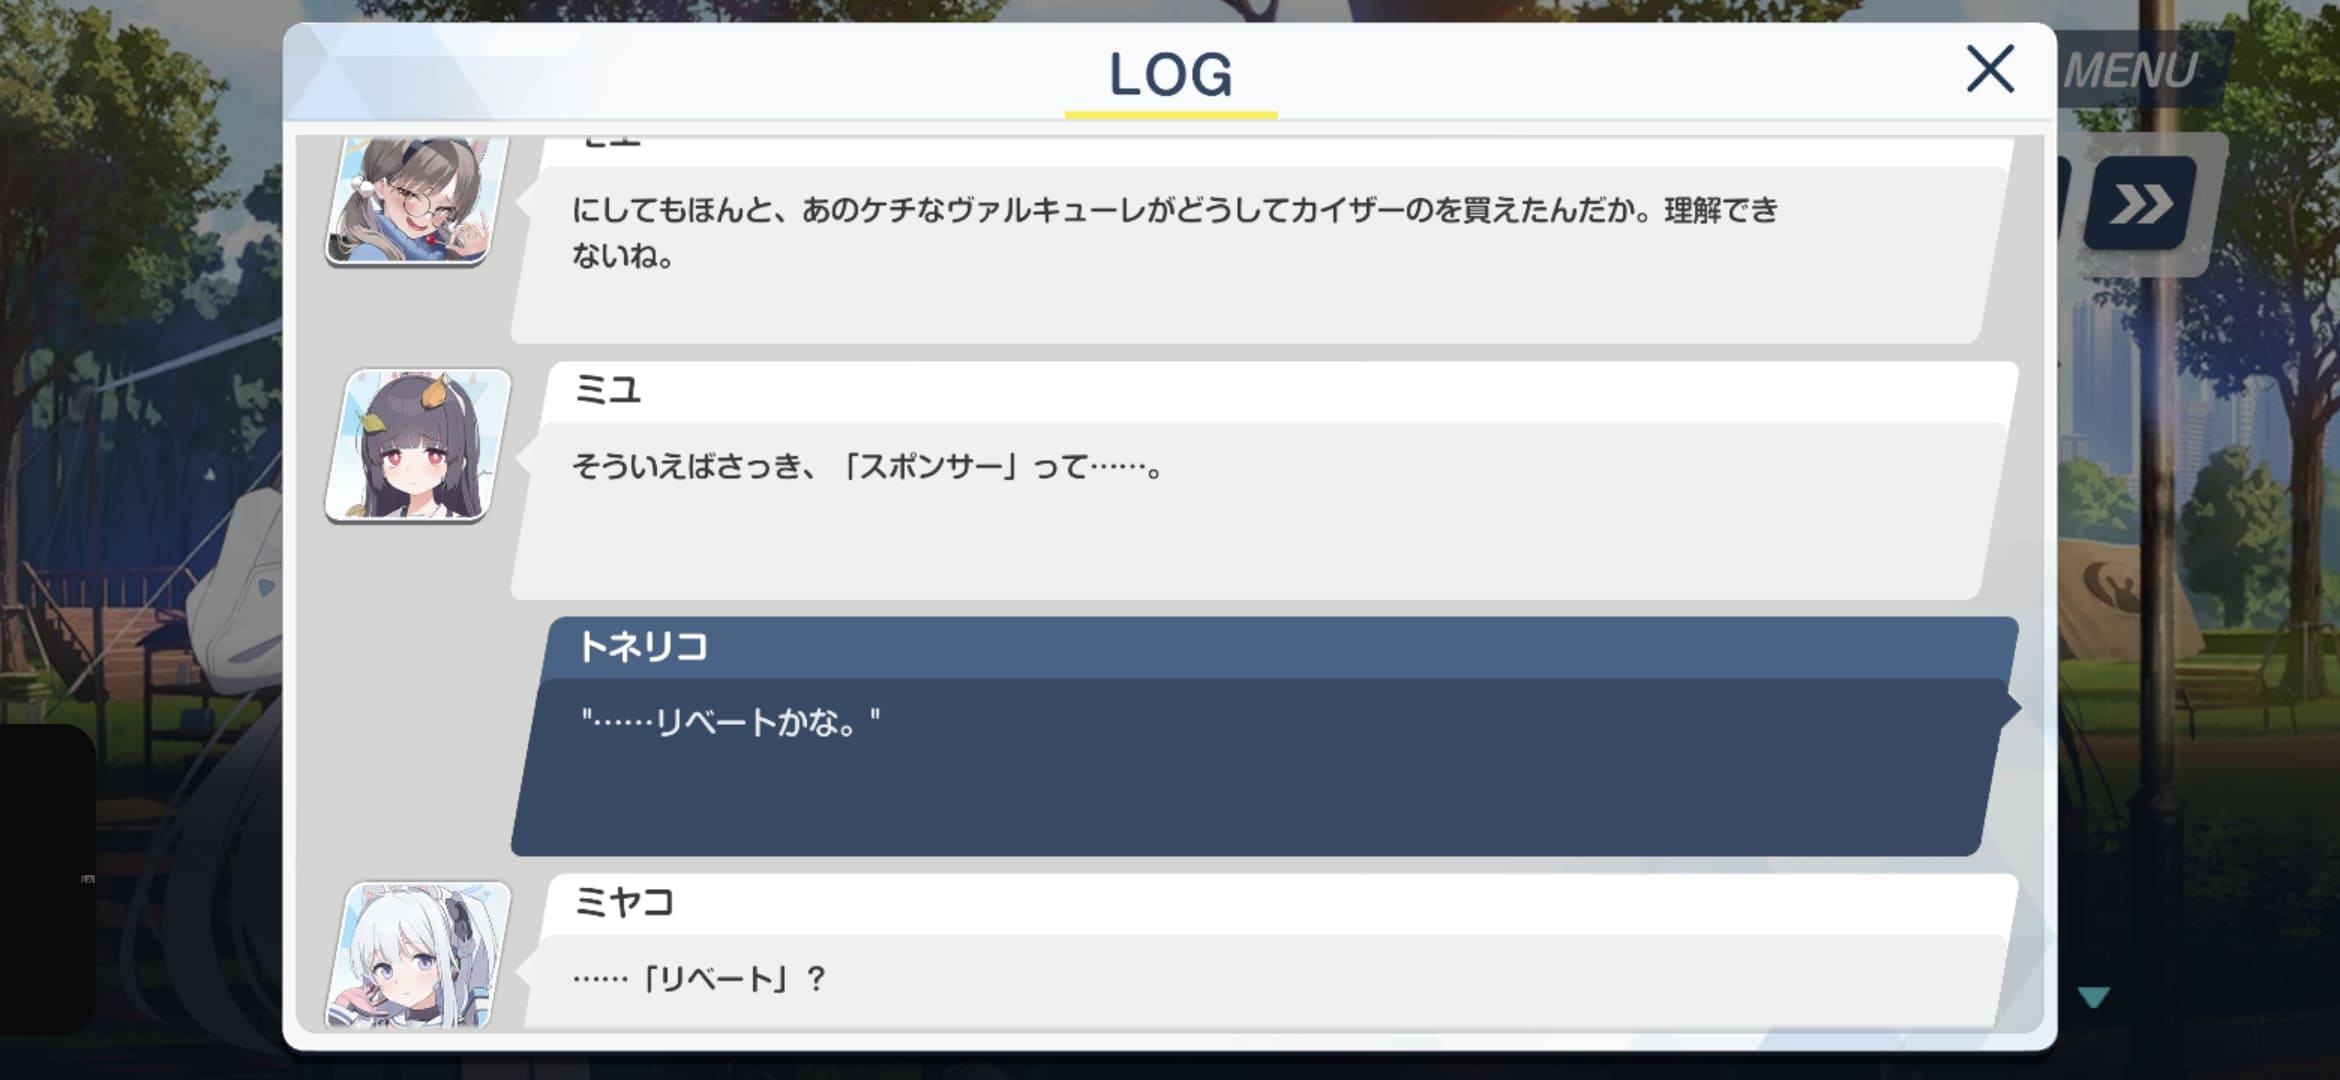
Task: Click the yellow underline beneath LOG
Action: pos(1171,114)
